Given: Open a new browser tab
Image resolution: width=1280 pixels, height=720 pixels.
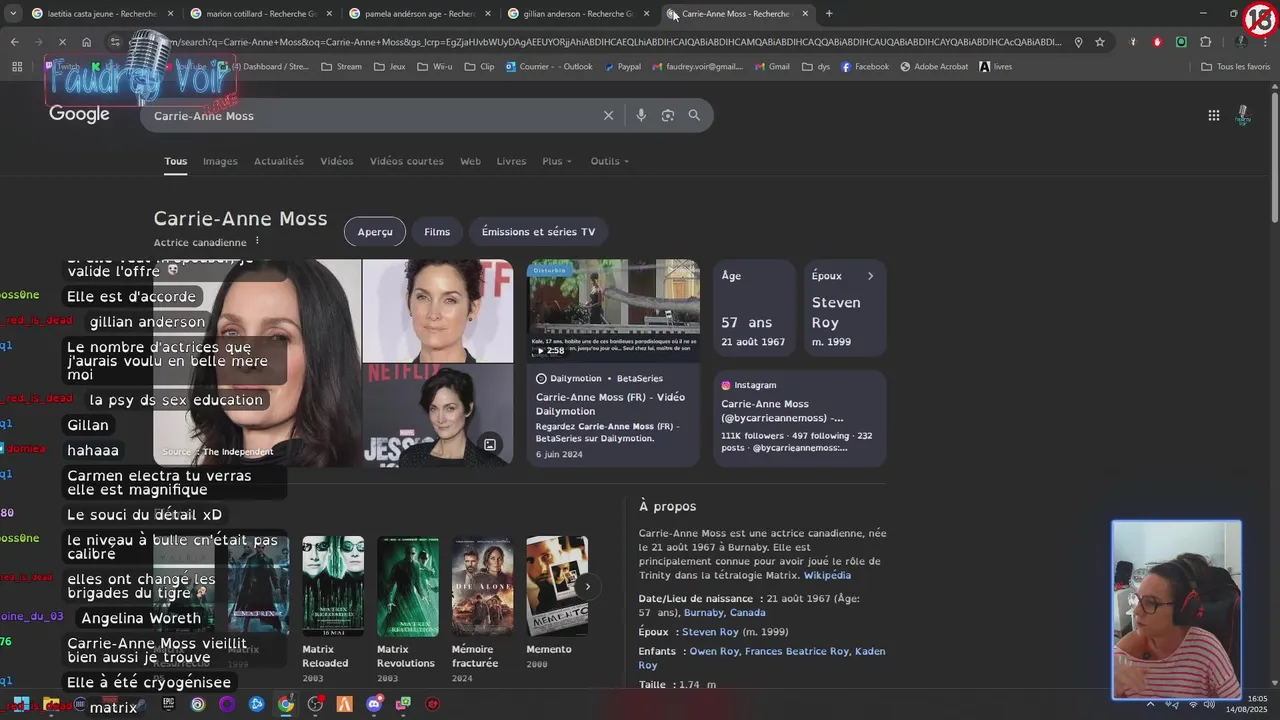Looking at the screenshot, I should tap(829, 14).
